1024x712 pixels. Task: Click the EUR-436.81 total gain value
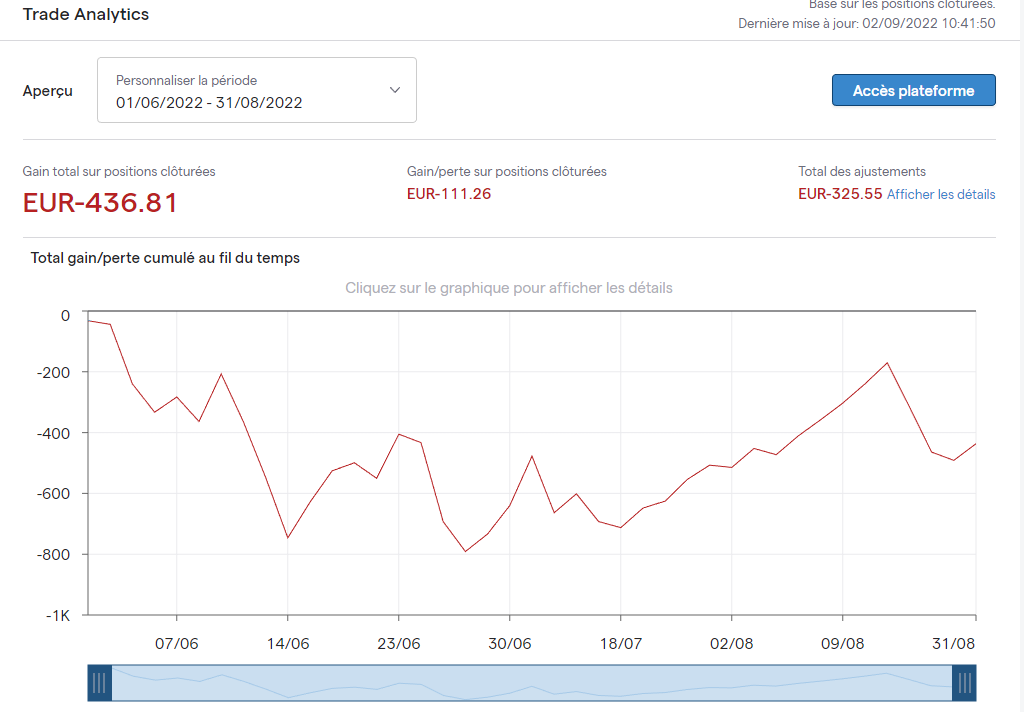point(100,203)
